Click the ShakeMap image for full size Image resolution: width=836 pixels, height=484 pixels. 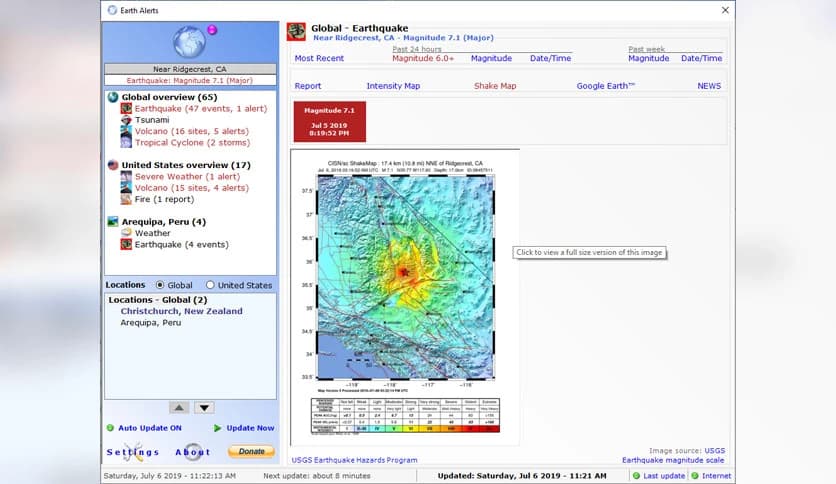404,295
